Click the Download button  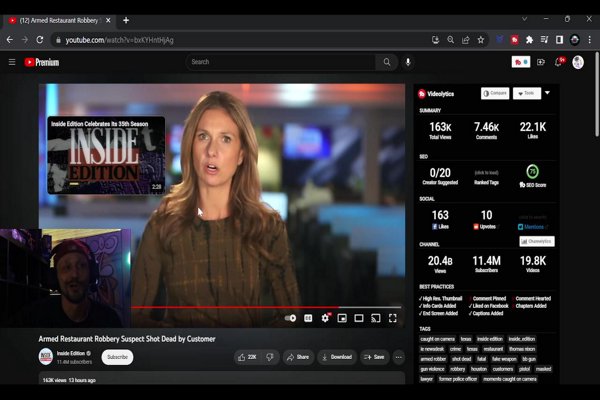(x=337, y=357)
